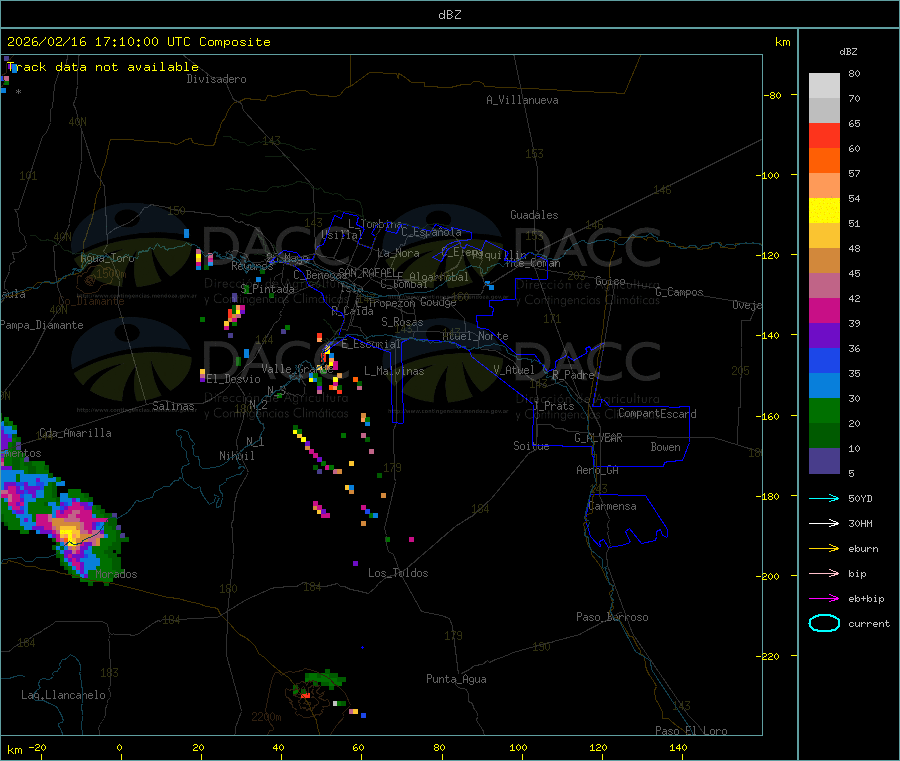Image resolution: width=900 pixels, height=761 pixels.
Task: Click the R_Padre map label
Action: (x=573, y=375)
